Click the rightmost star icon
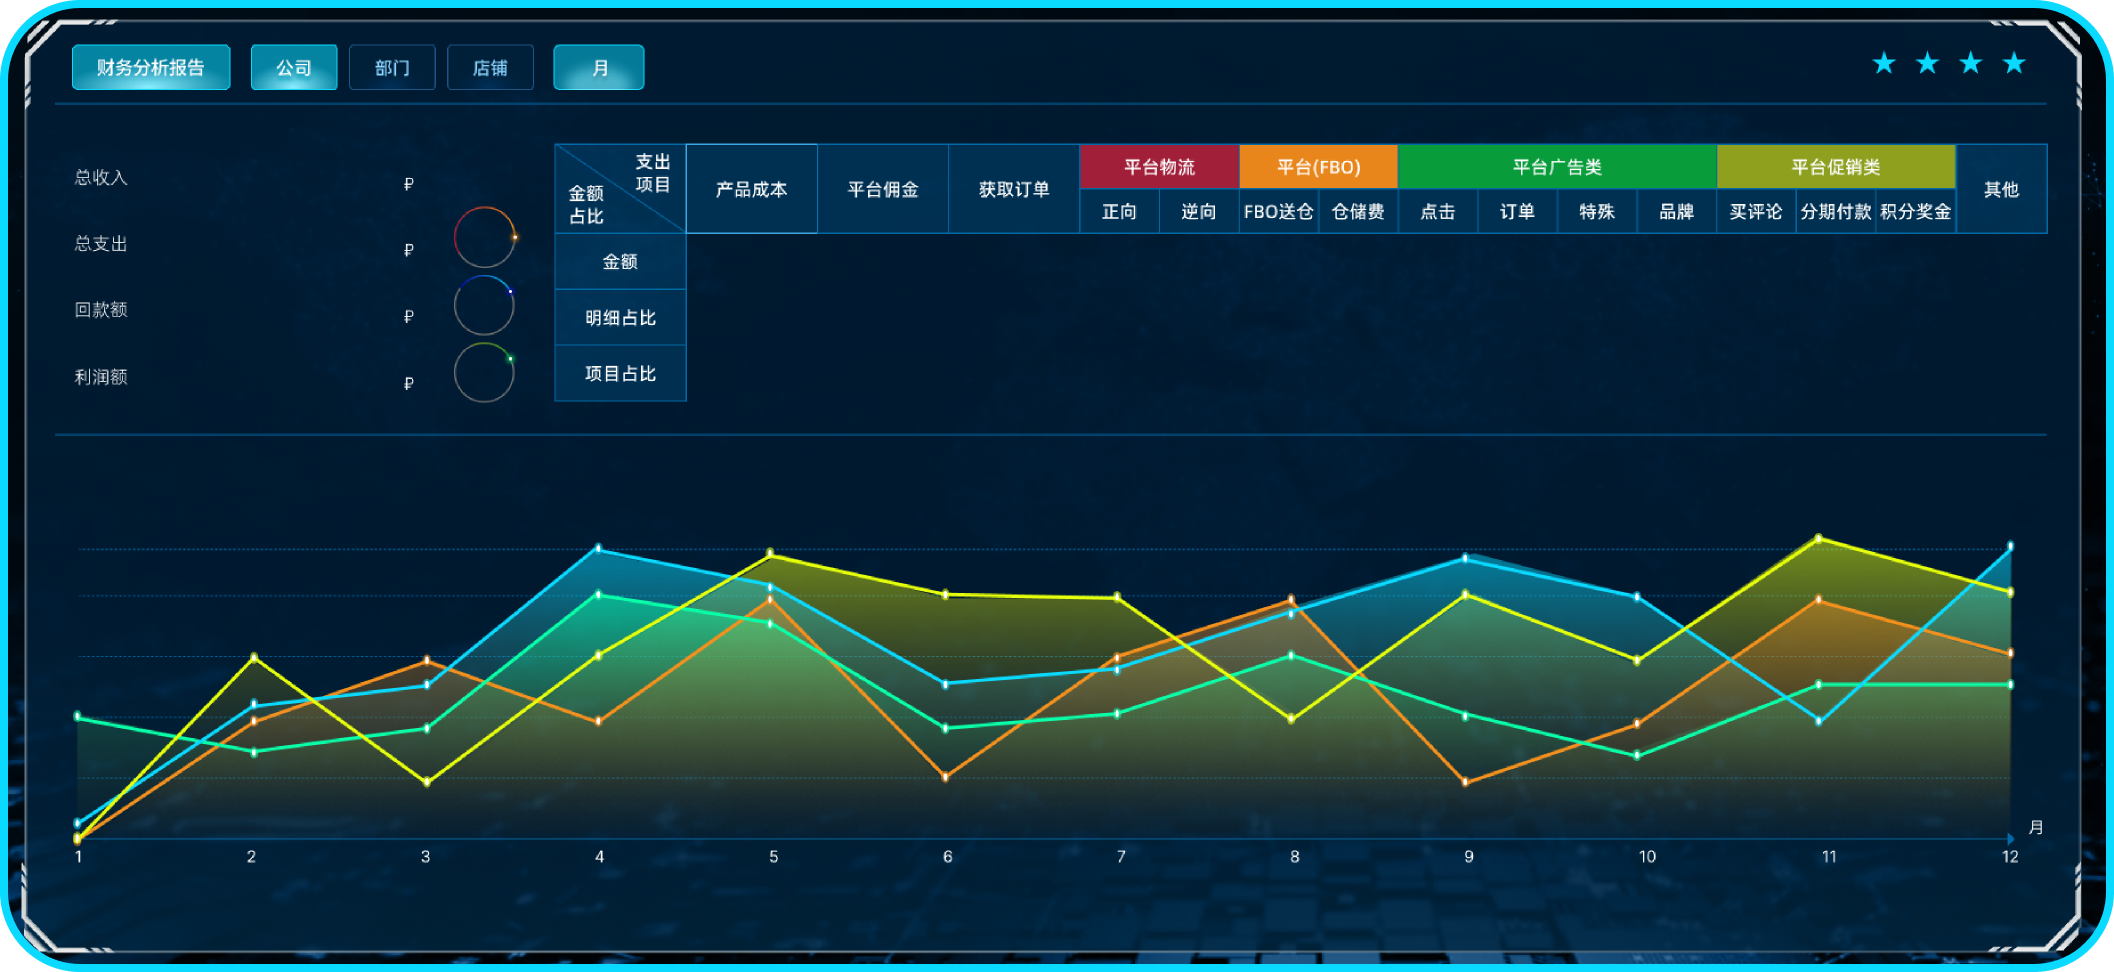 (x=2014, y=64)
